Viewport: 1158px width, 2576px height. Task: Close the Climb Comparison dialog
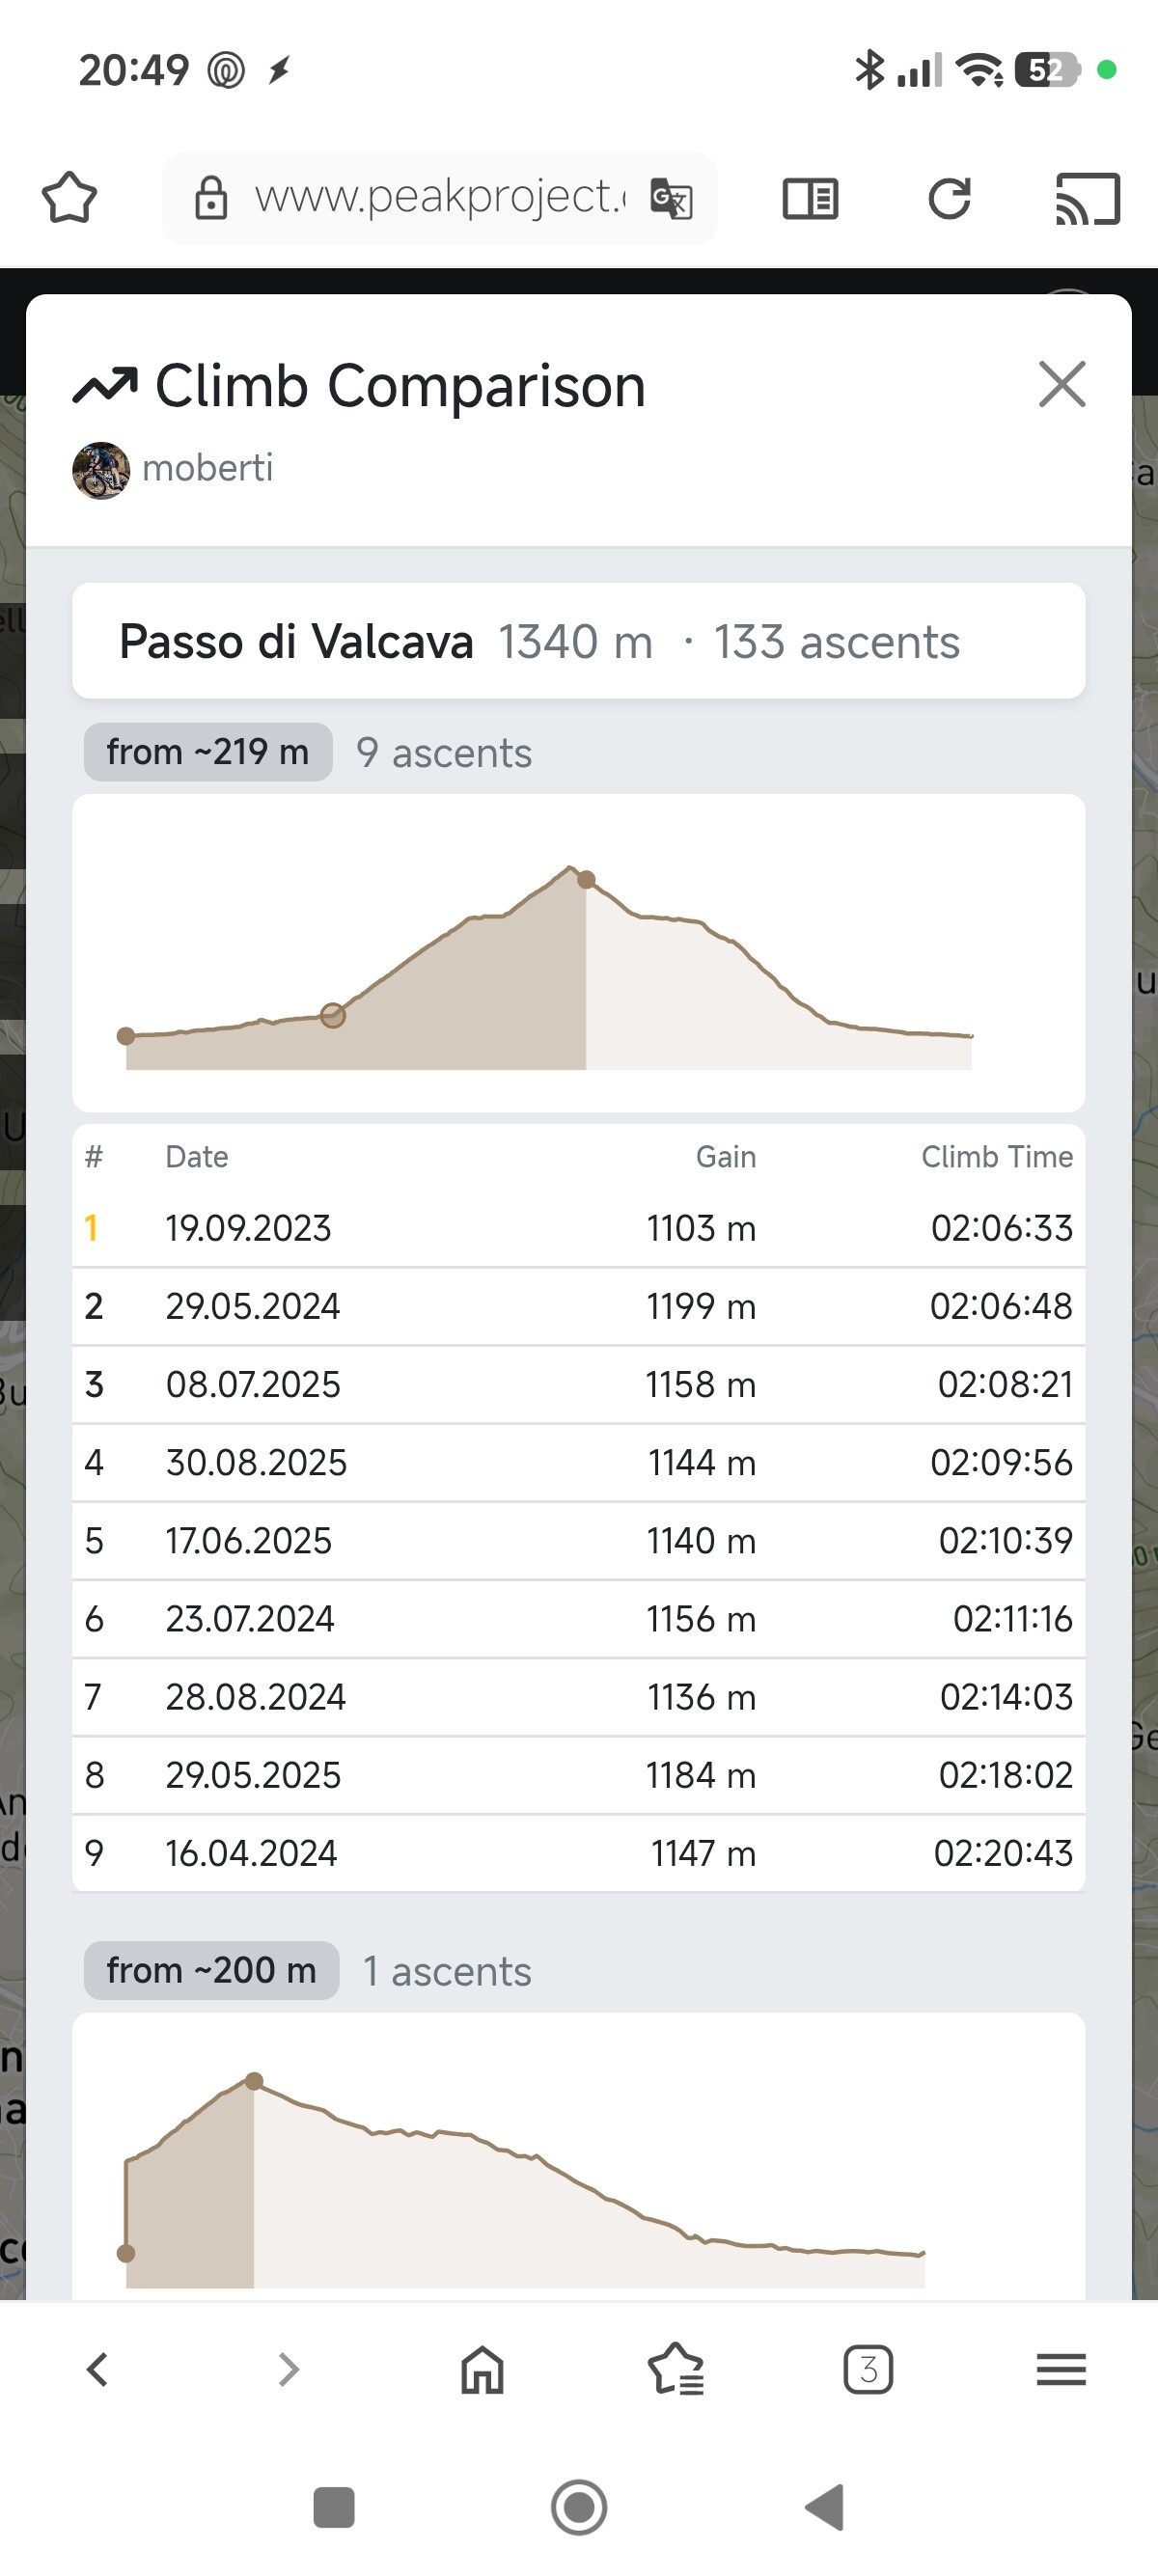click(1061, 385)
